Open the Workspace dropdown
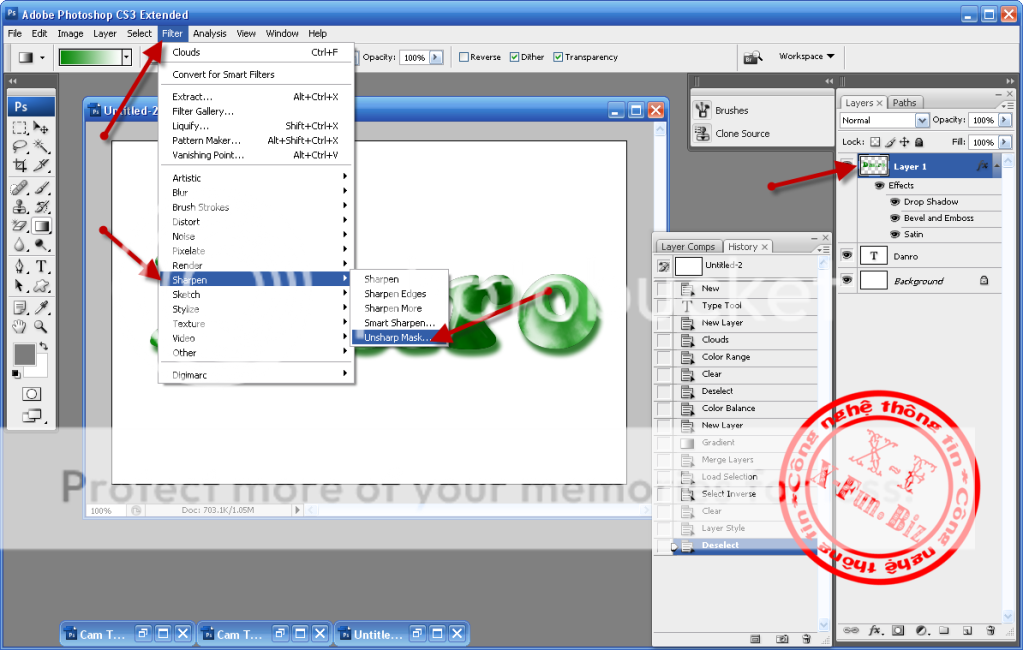 coord(806,56)
